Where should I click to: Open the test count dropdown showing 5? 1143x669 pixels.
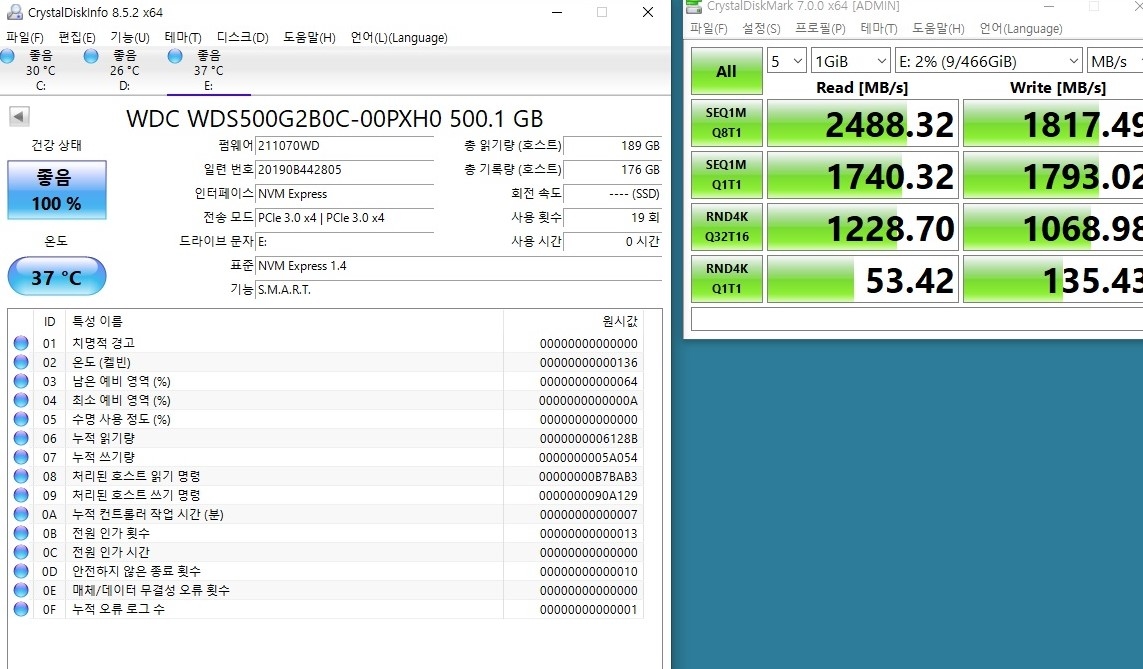pyautogui.click(x=787, y=61)
